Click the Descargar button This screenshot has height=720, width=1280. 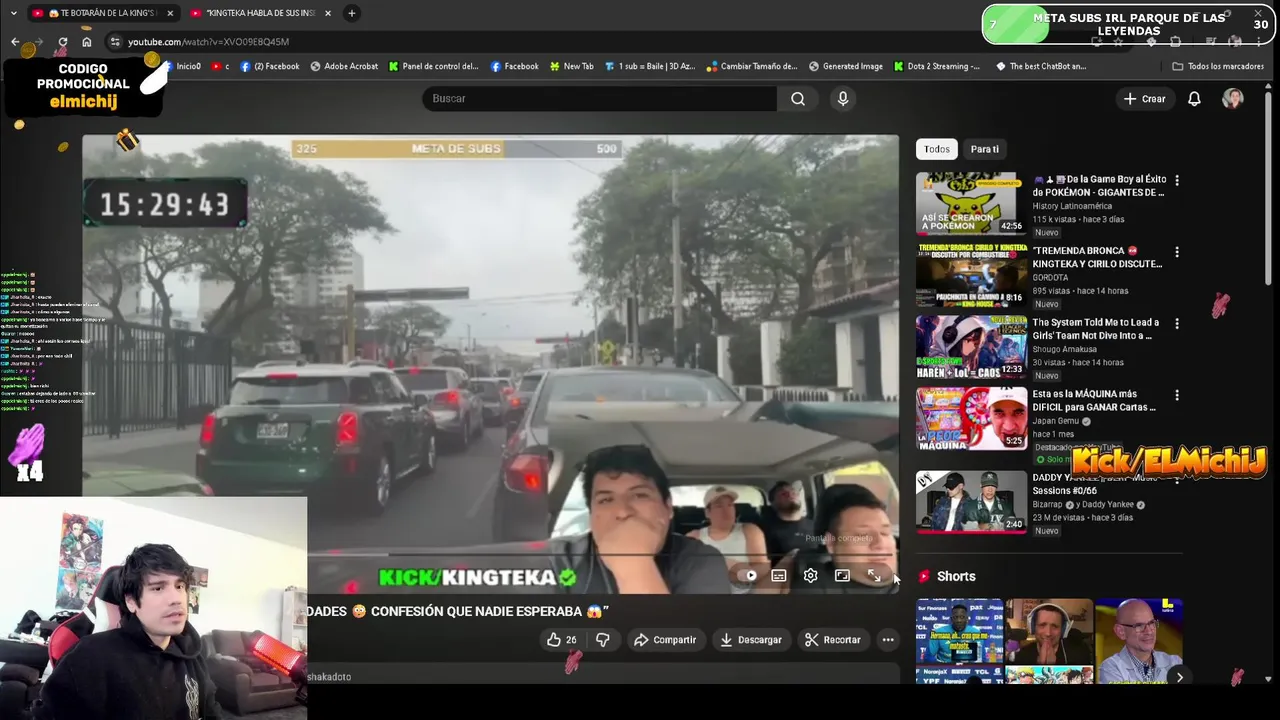coord(750,640)
